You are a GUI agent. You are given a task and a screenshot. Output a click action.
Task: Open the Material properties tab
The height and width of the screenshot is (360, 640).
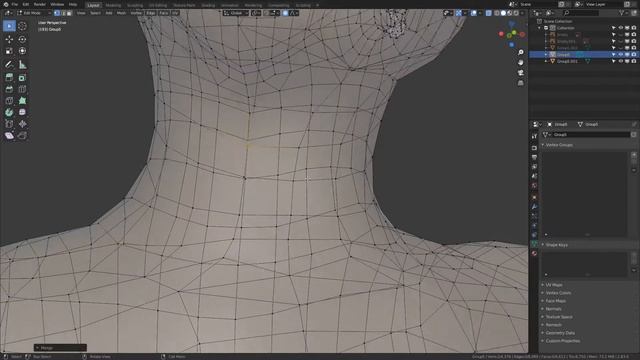pyautogui.click(x=534, y=253)
